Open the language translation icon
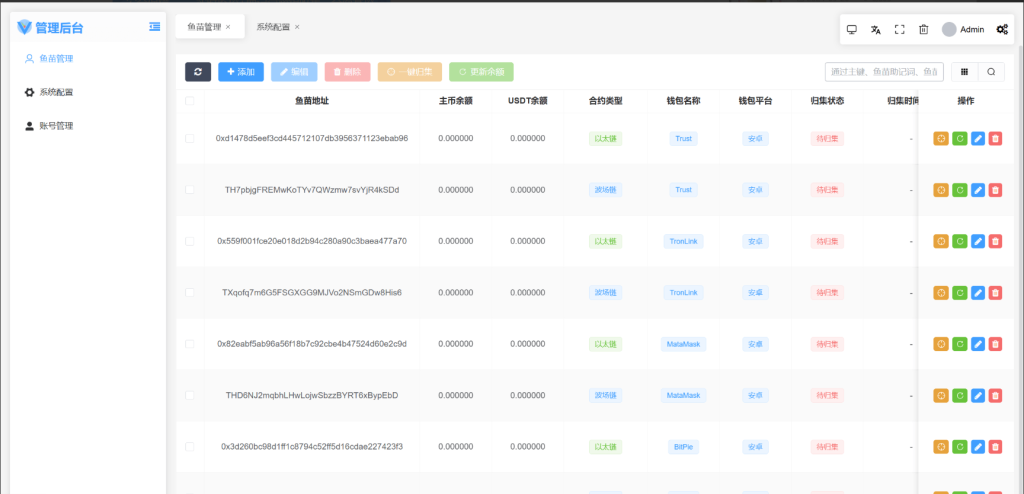 [876, 29]
